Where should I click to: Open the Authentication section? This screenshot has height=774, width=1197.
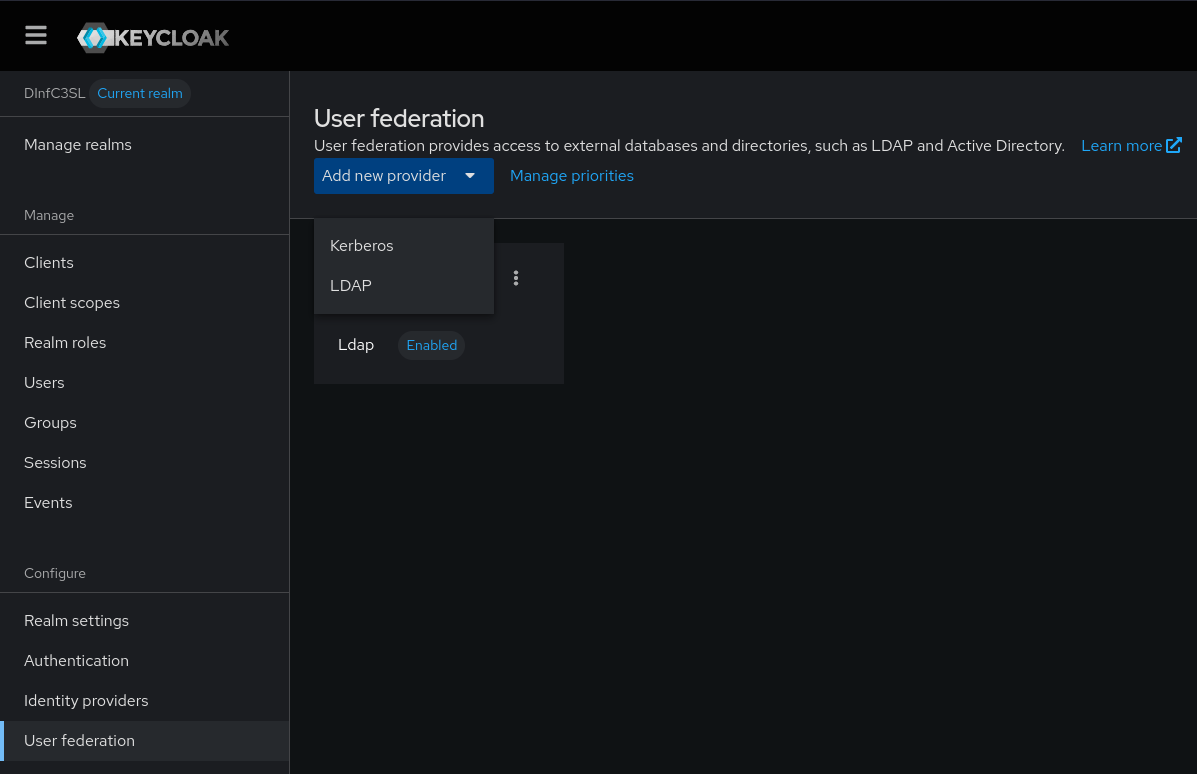[76, 660]
